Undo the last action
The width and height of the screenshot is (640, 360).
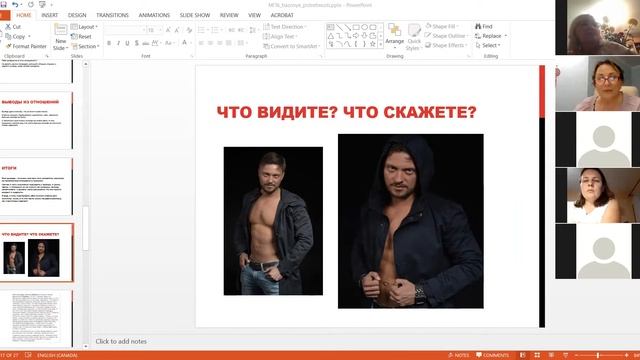15,4
